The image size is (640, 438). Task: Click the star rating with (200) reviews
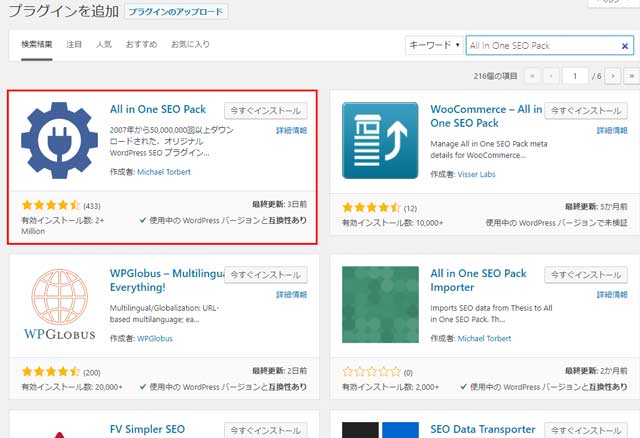click(x=51, y=371)
